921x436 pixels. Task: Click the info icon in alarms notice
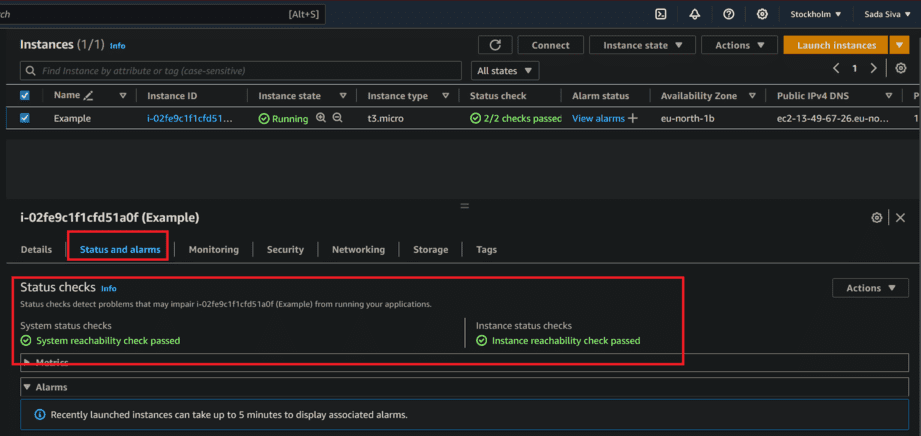point(40,415)
